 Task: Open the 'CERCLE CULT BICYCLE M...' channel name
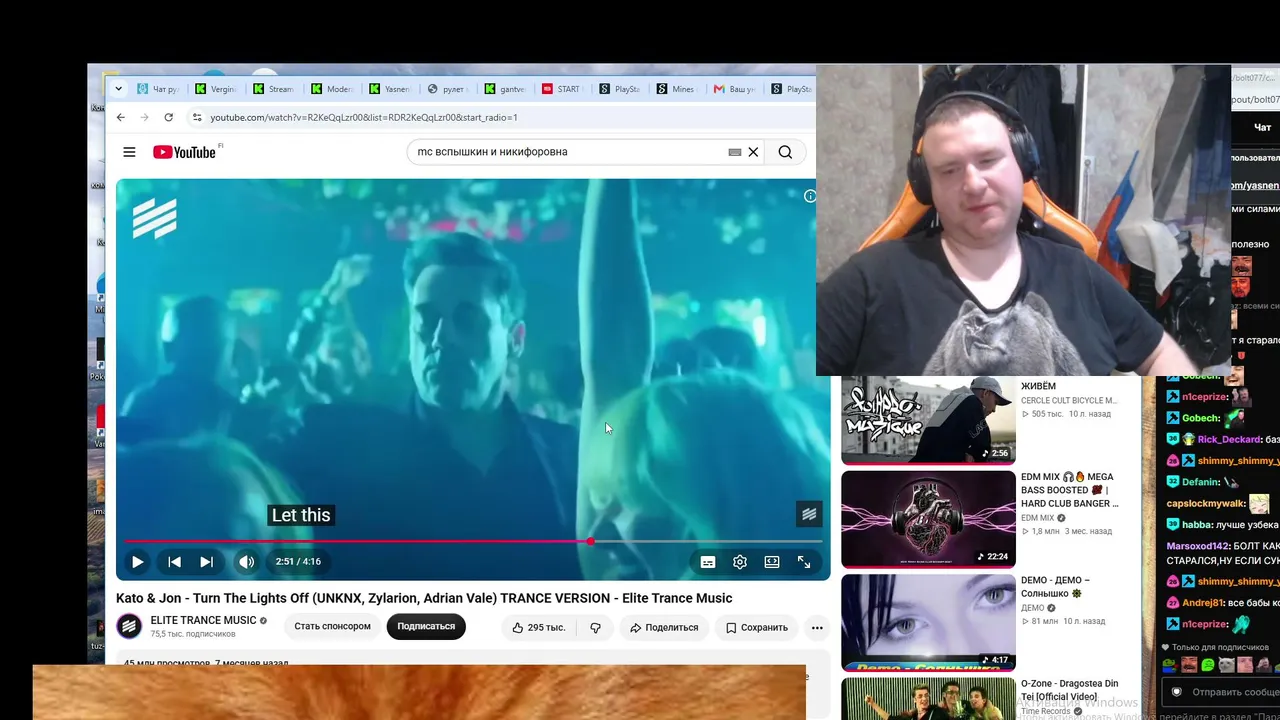(1069, 401)
